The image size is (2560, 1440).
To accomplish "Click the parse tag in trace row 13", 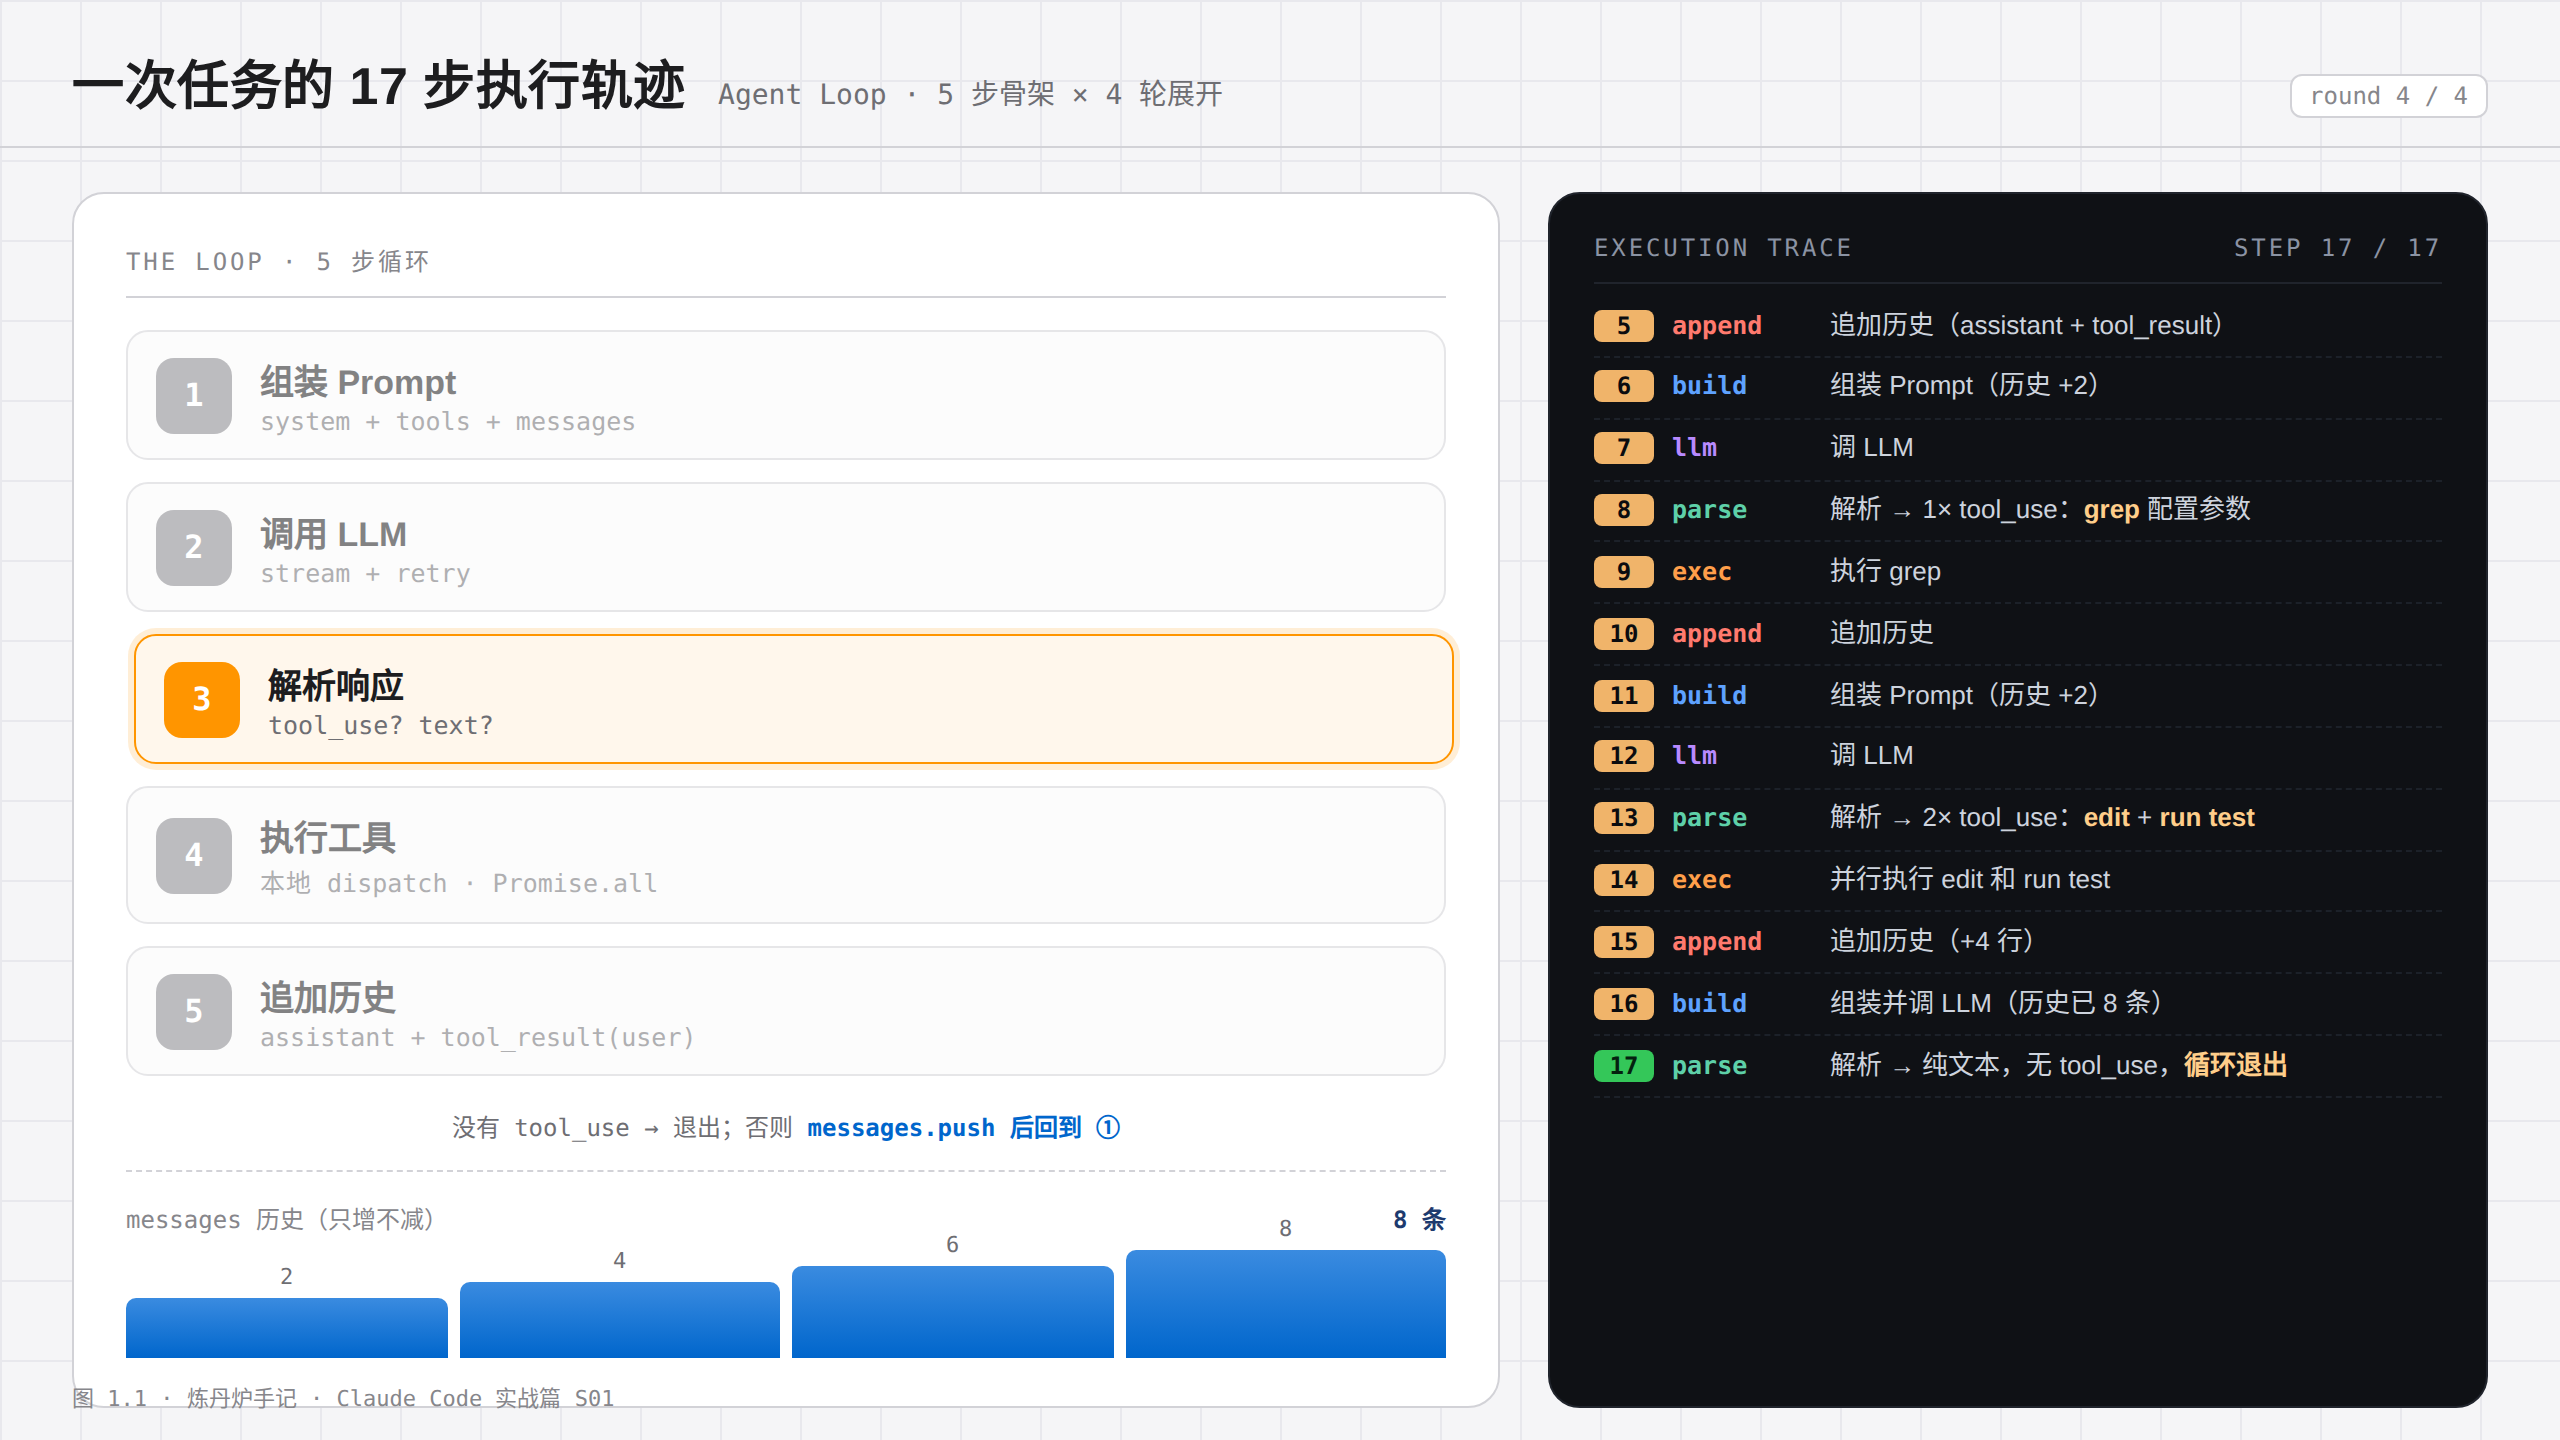I will 1709,818.
